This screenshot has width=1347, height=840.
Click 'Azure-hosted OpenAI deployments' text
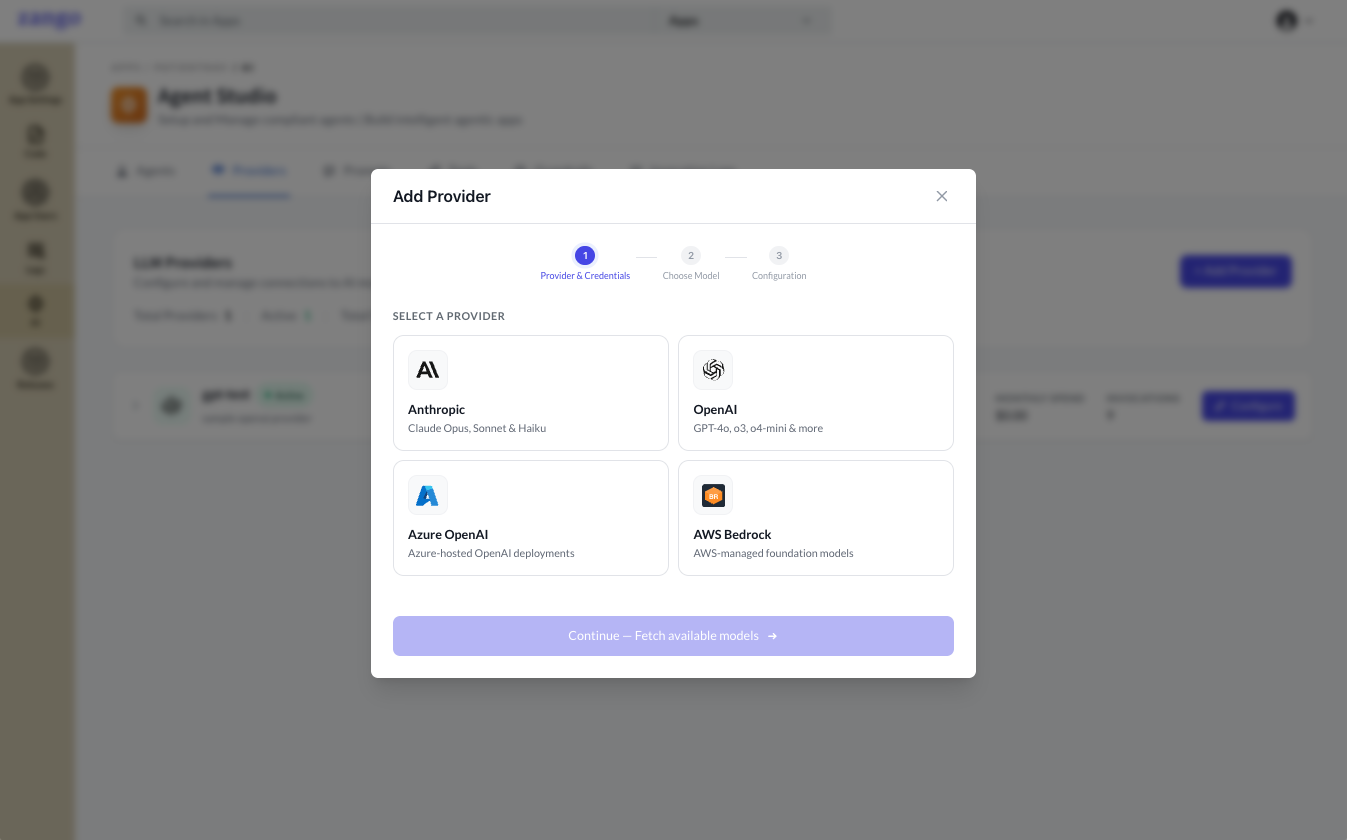pyautogui.click(x=491, y=553)
